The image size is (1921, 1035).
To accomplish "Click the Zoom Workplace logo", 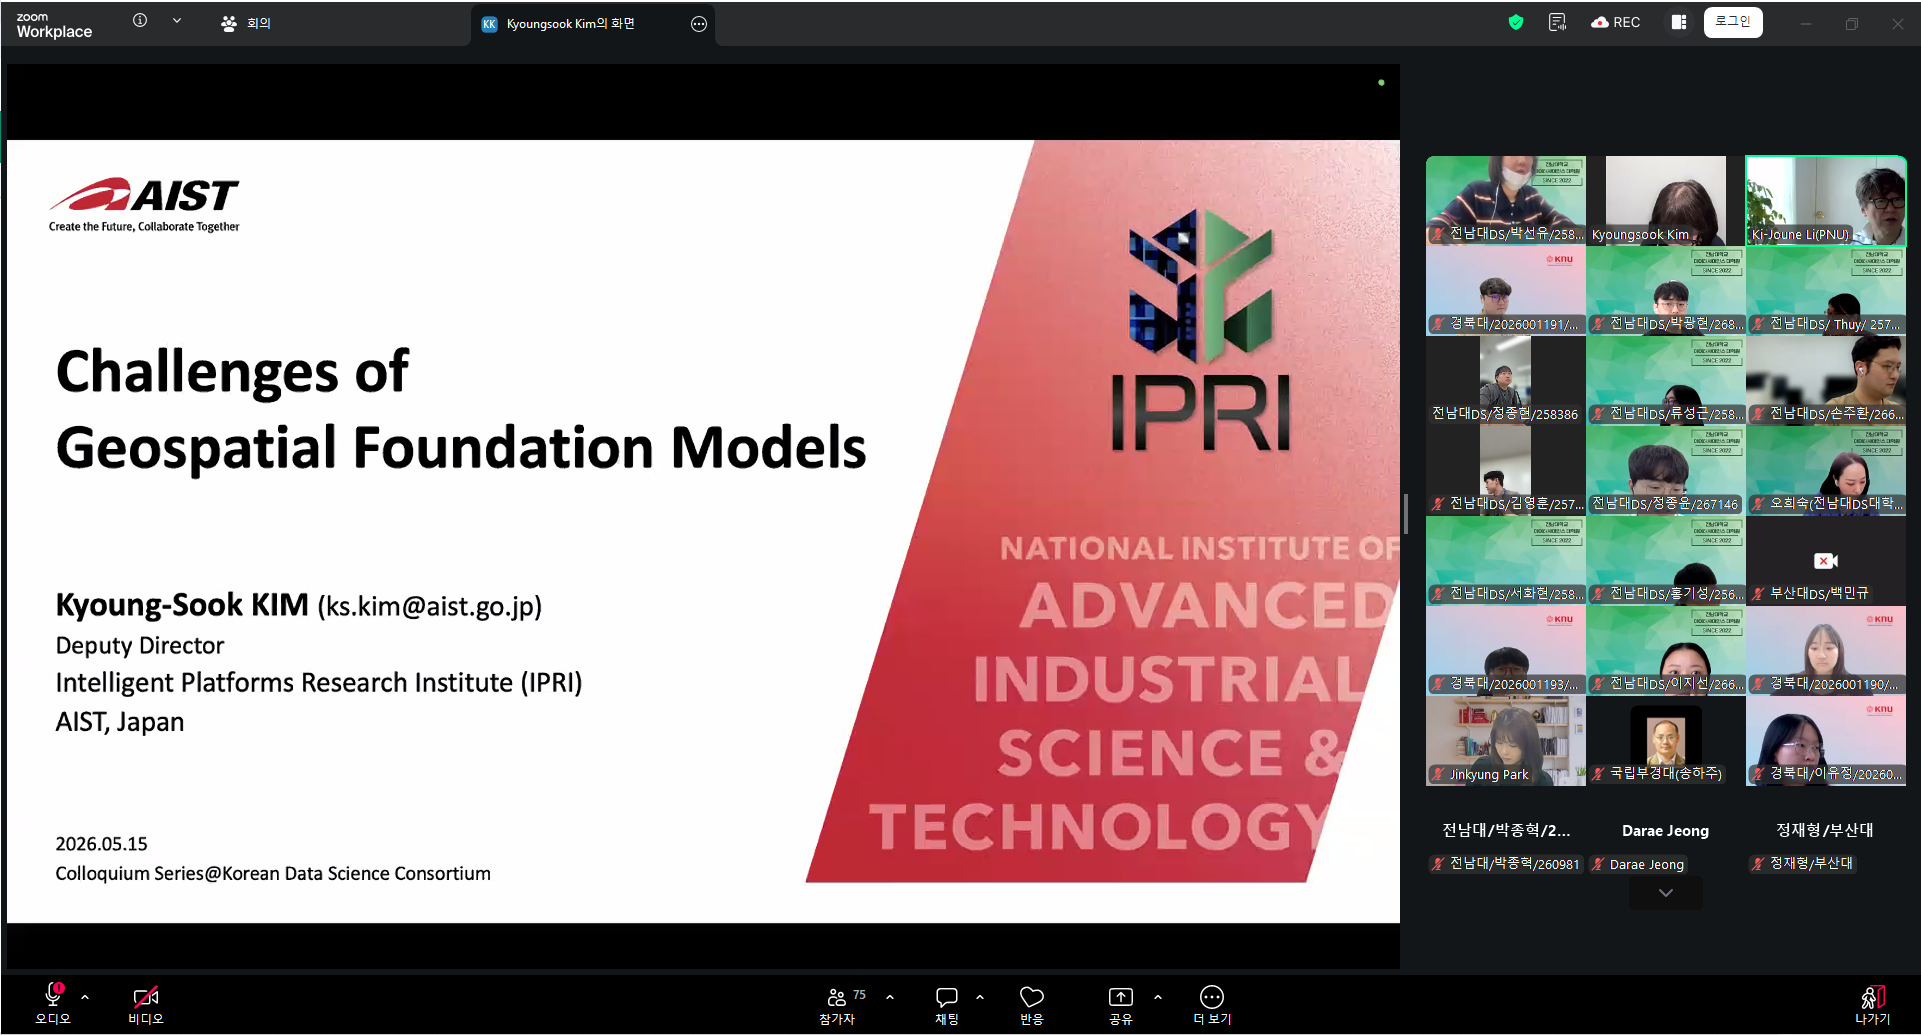I will pos(54,25).
